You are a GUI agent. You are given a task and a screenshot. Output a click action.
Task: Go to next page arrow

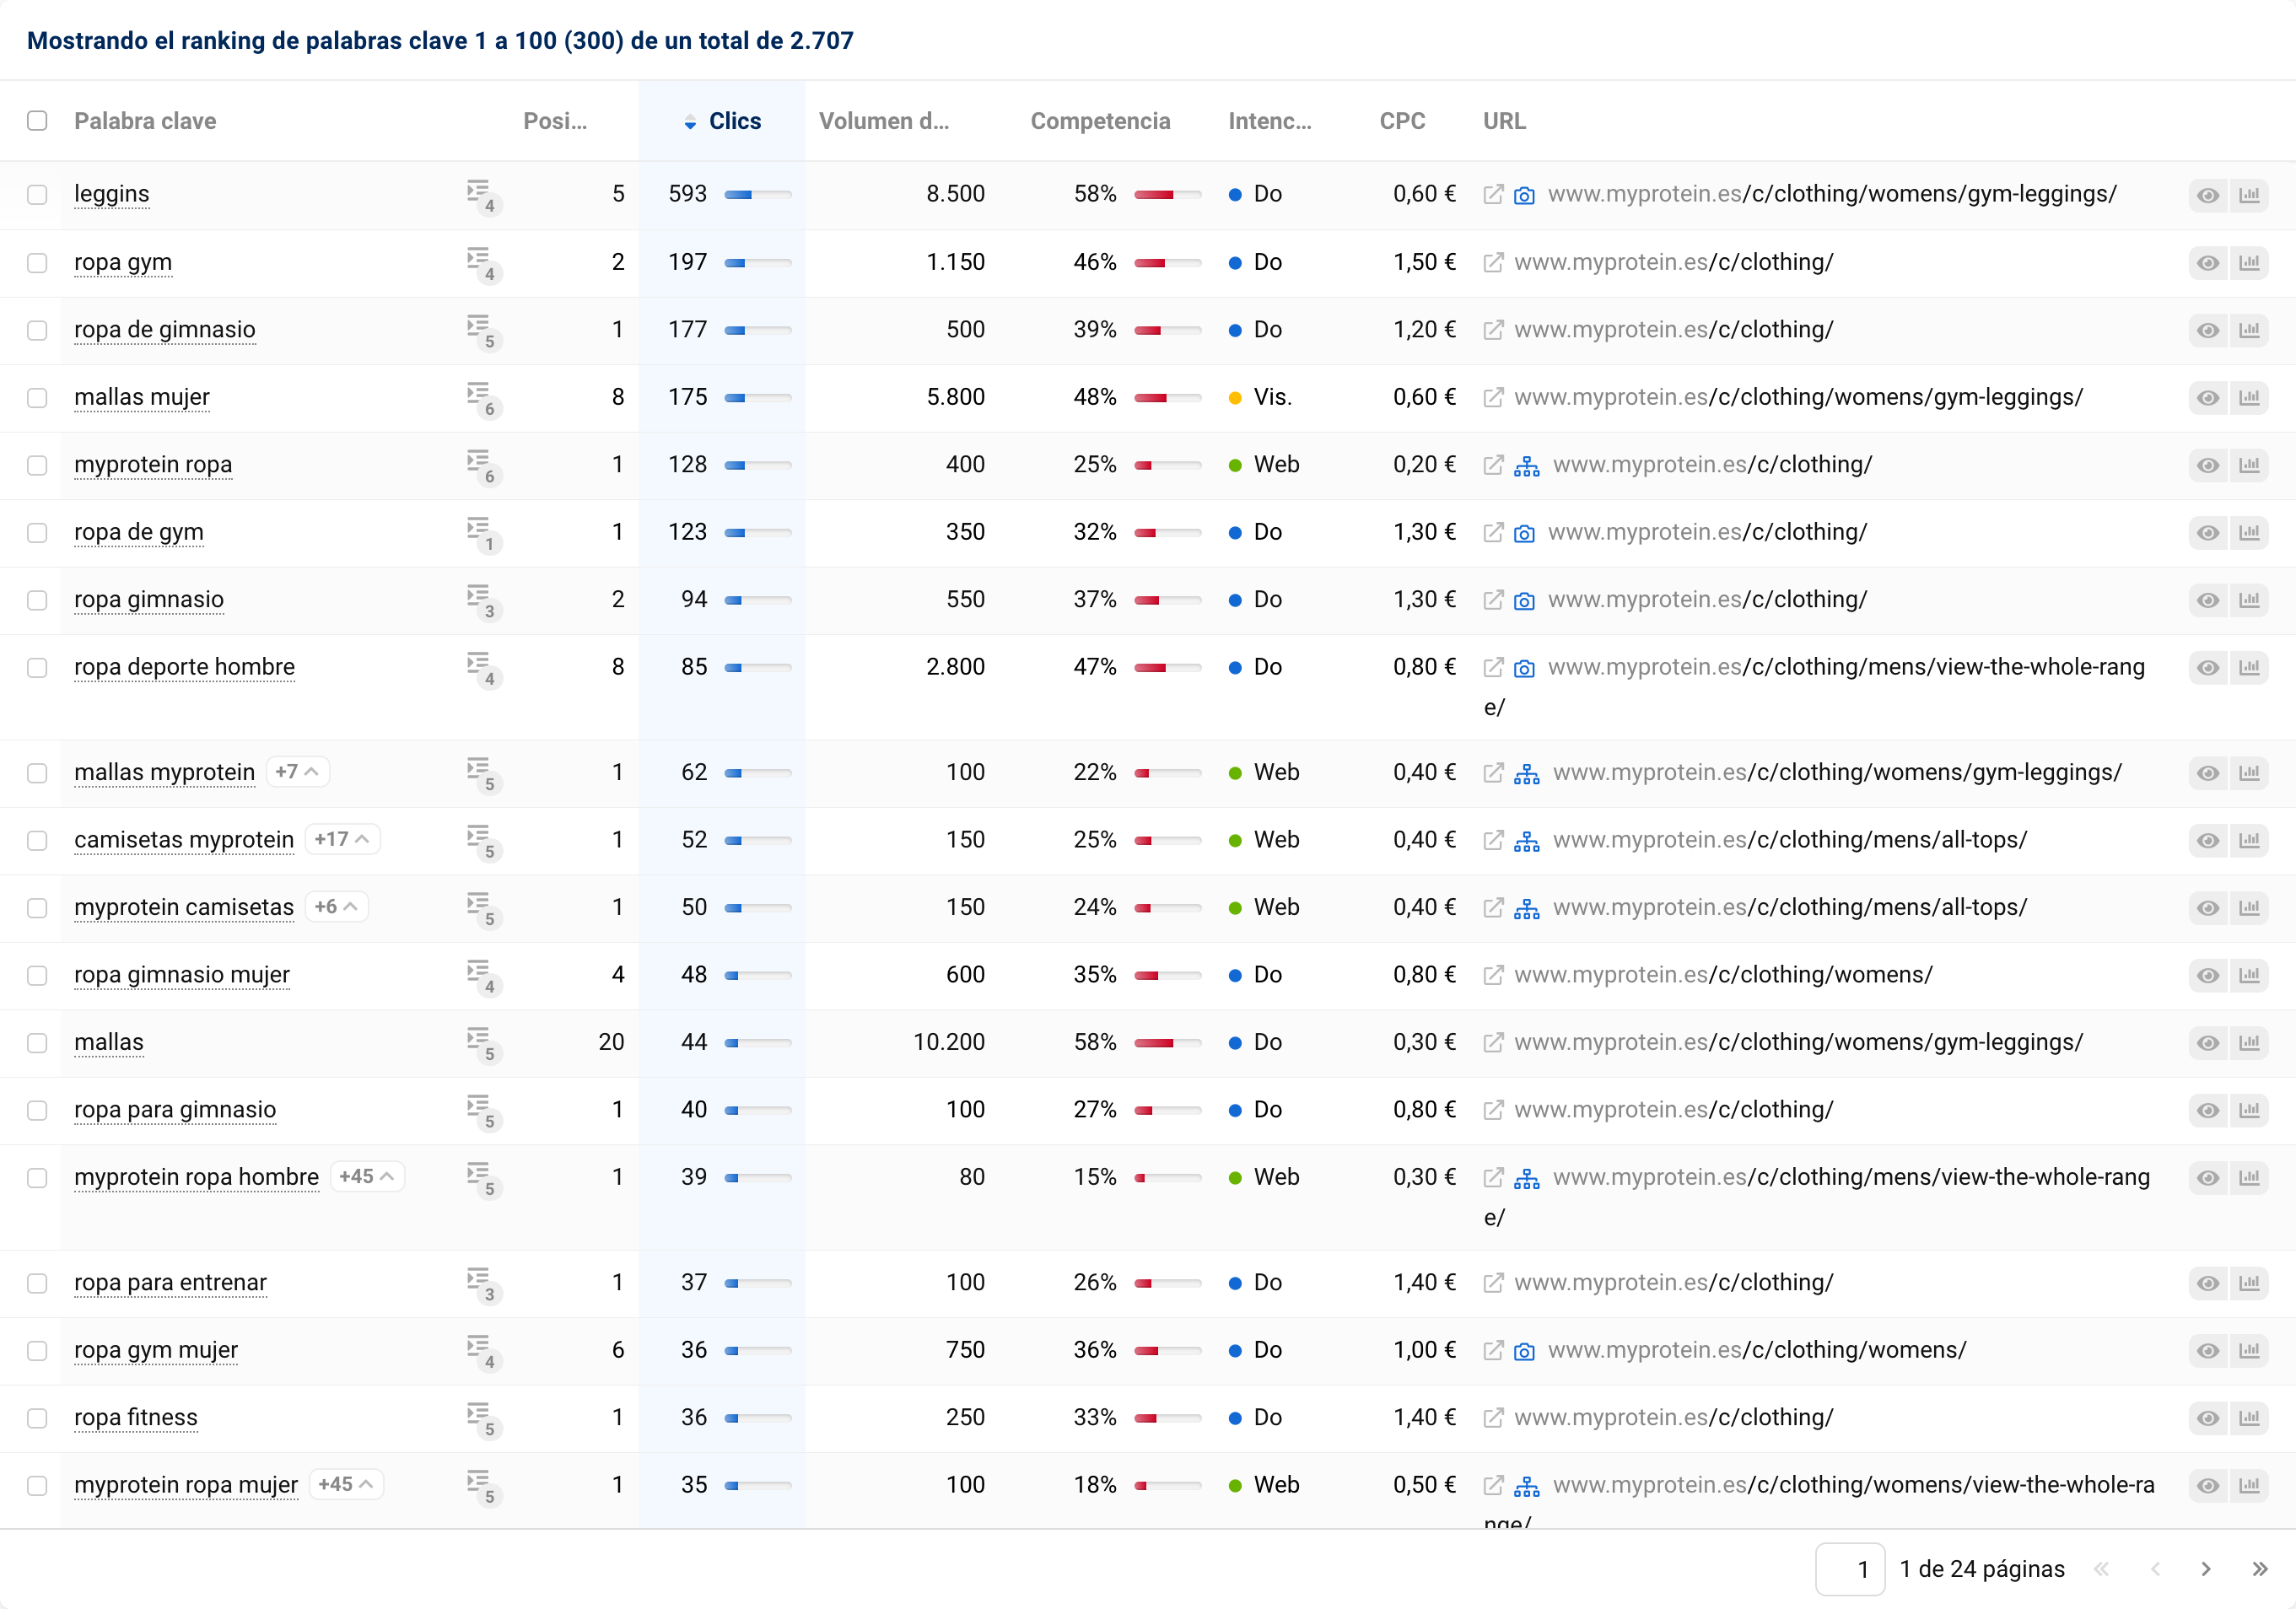pyautogui.click(x=2206, y=1569)
